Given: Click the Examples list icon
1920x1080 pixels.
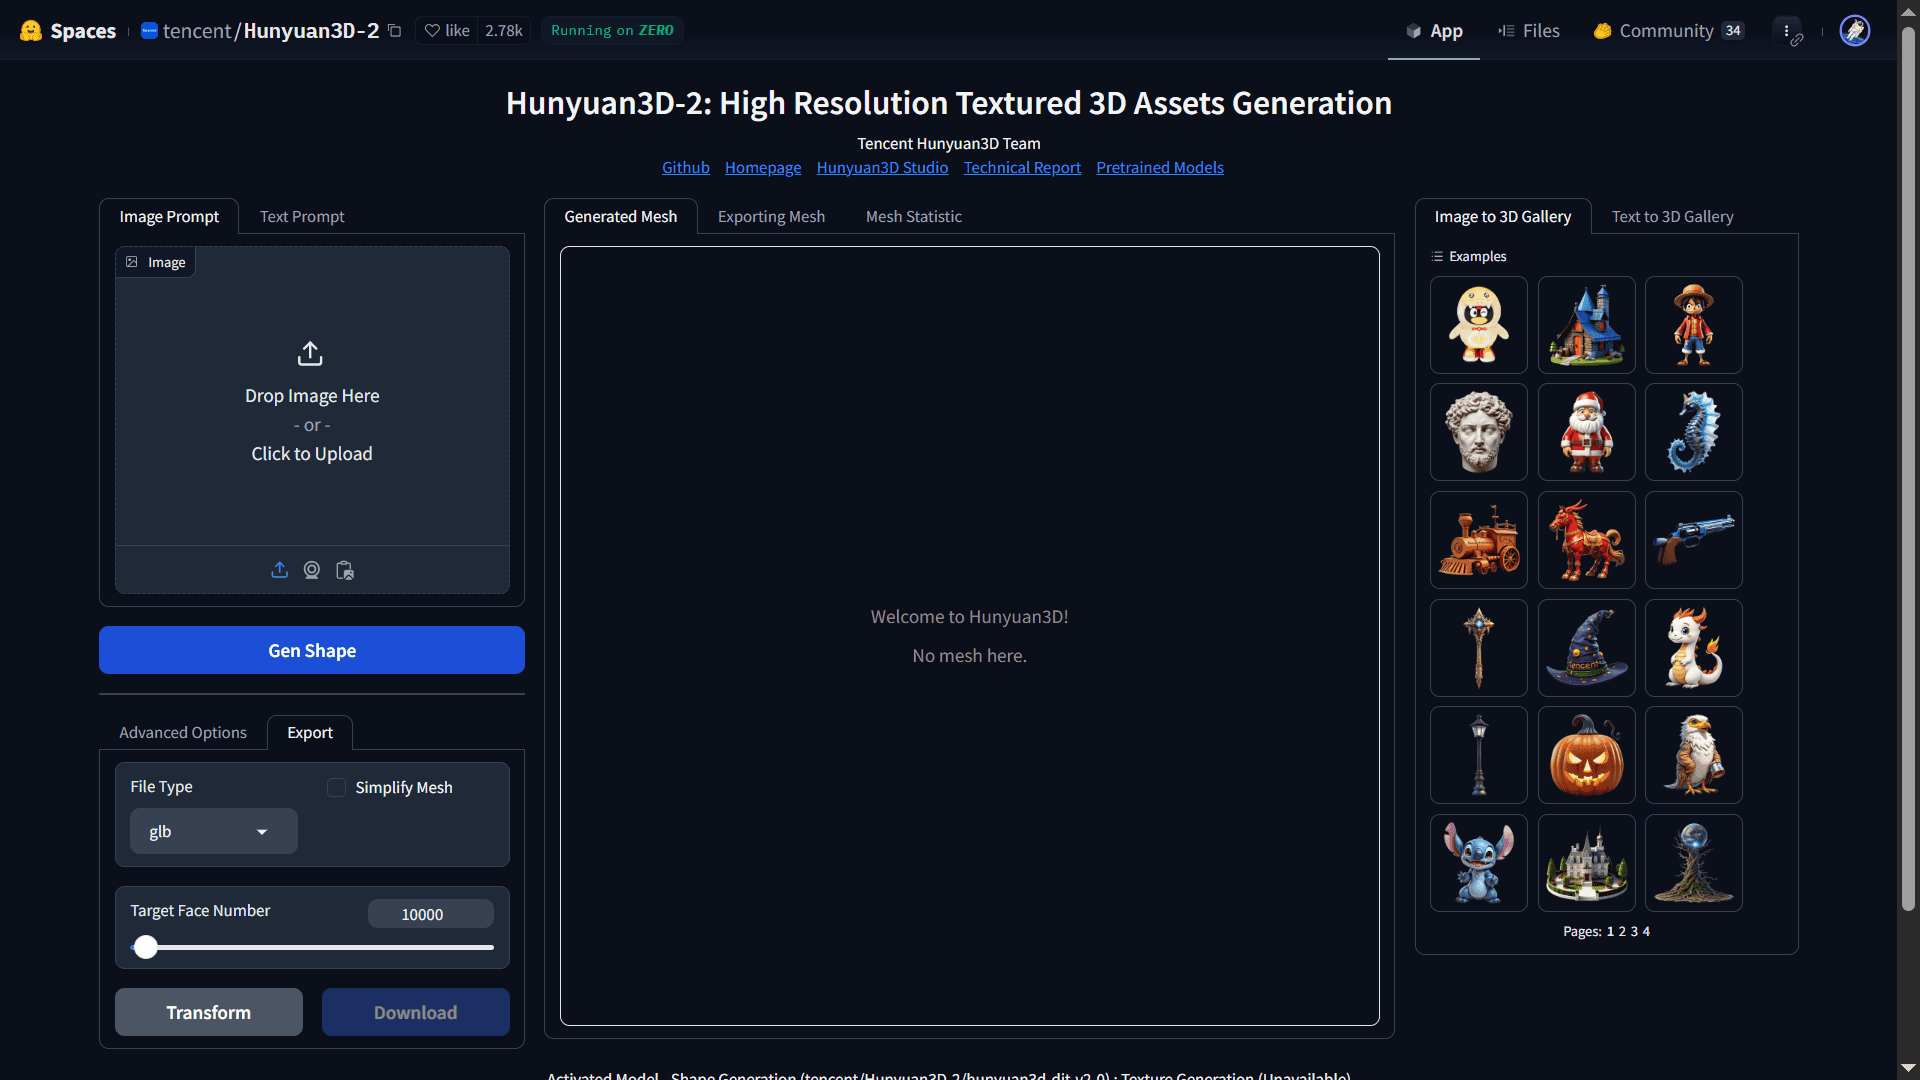Looking at the screenshot, I should (1438, 256).
